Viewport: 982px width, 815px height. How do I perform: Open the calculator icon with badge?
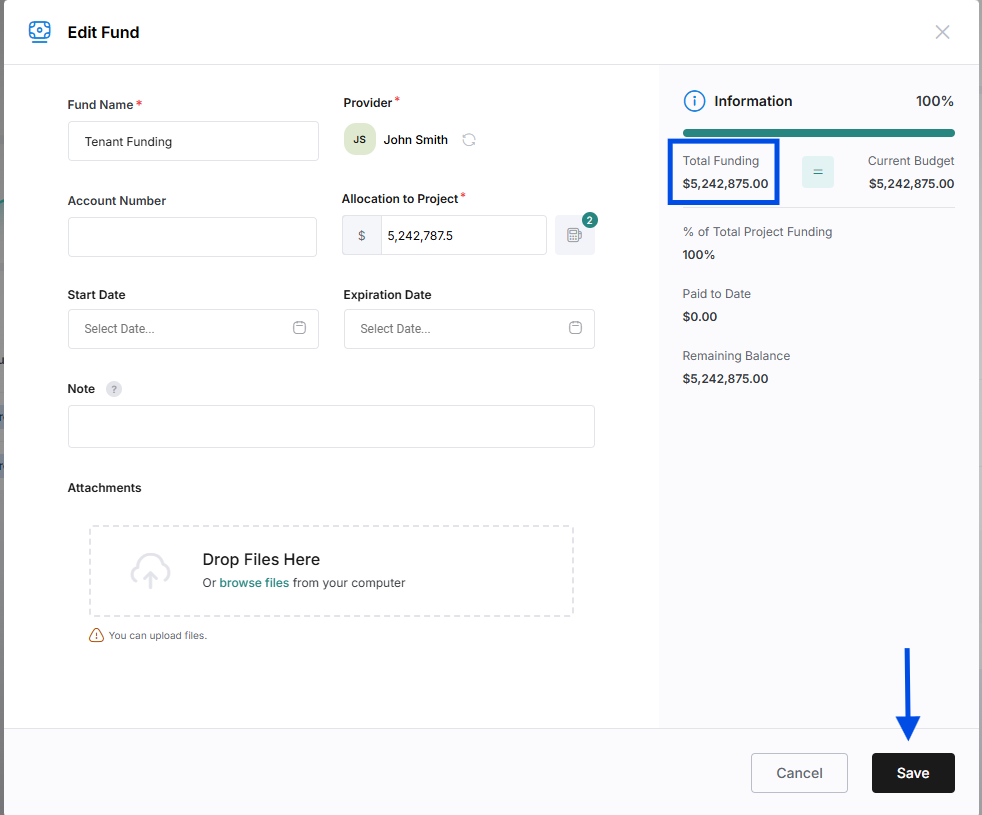click(574, 235)
